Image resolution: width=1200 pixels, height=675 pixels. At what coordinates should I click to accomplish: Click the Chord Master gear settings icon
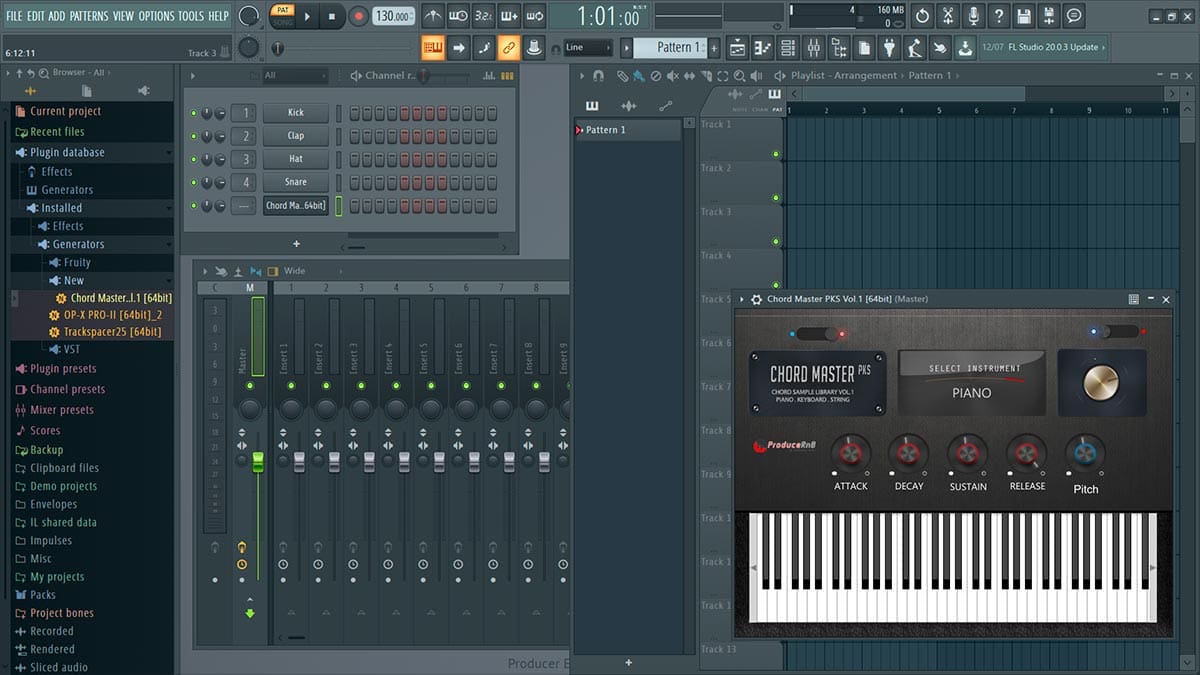[x=756, y=299]
